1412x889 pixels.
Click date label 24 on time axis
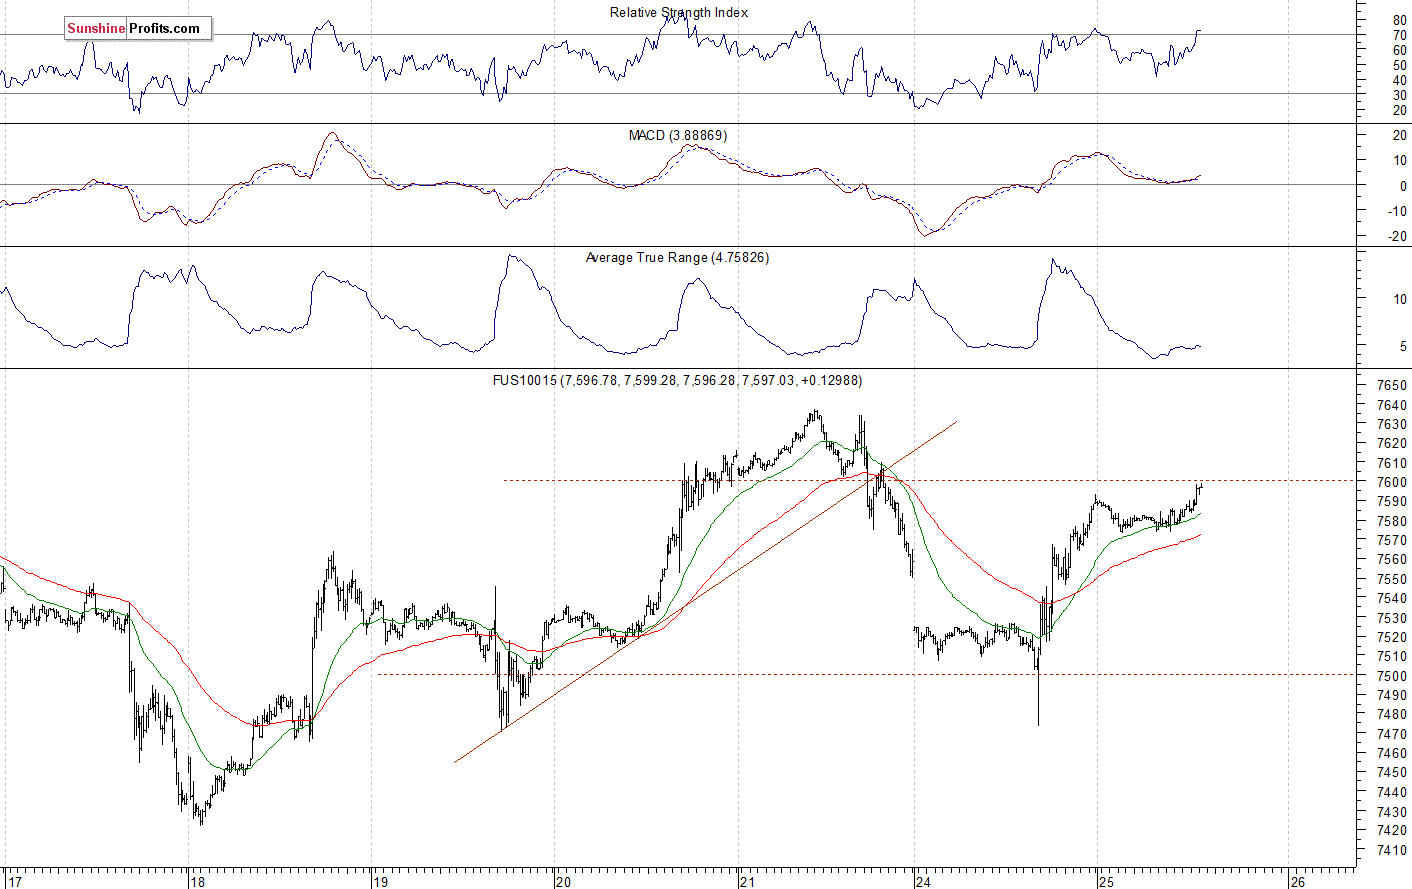[x=923, y=882]
